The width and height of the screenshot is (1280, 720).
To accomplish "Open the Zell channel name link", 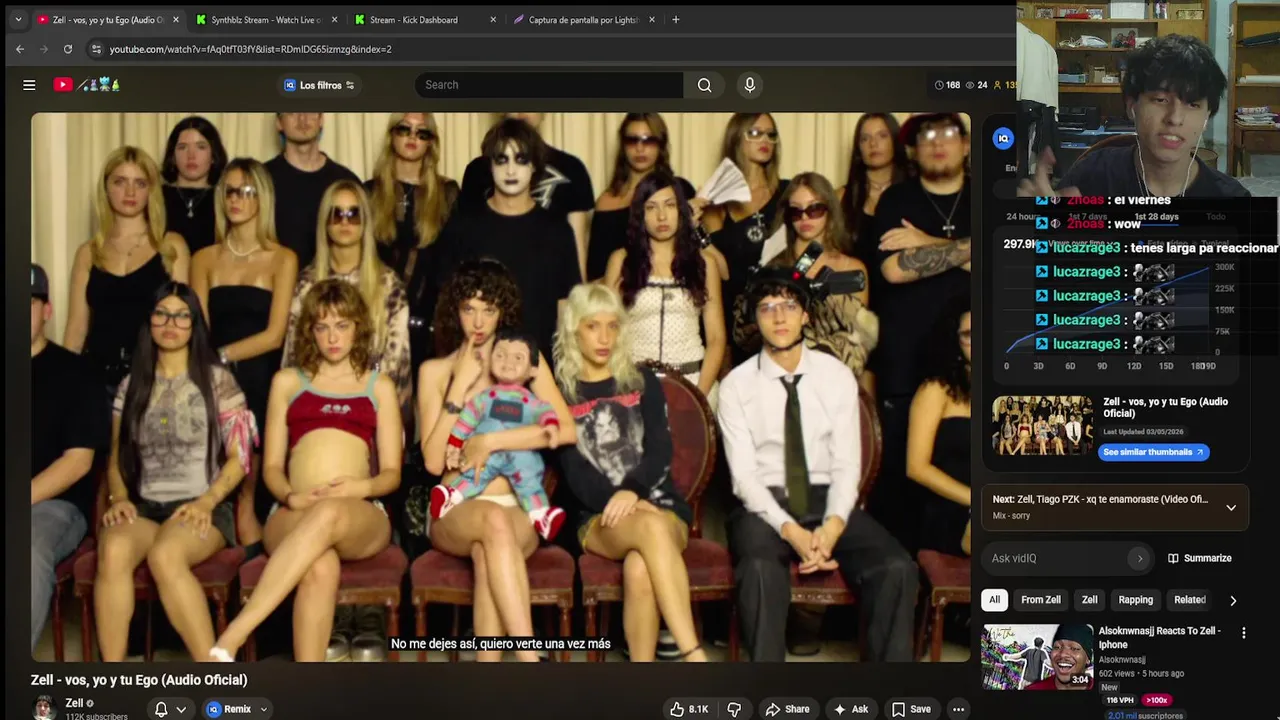I will coord(74,703).
